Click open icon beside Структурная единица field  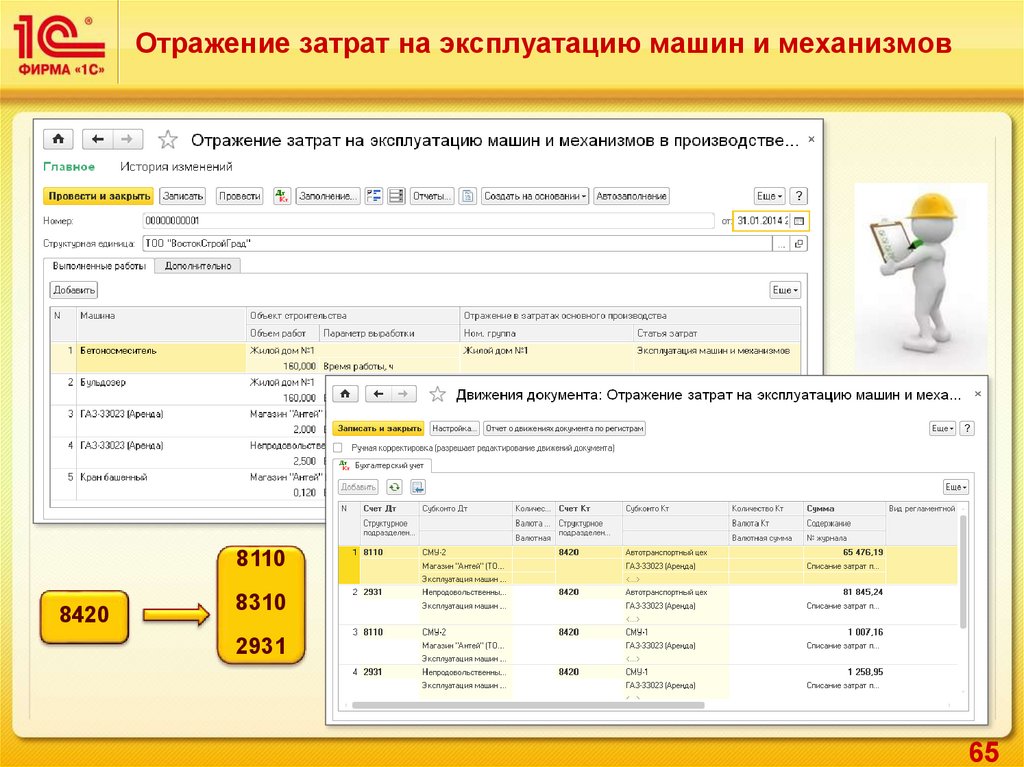[798, 243]
